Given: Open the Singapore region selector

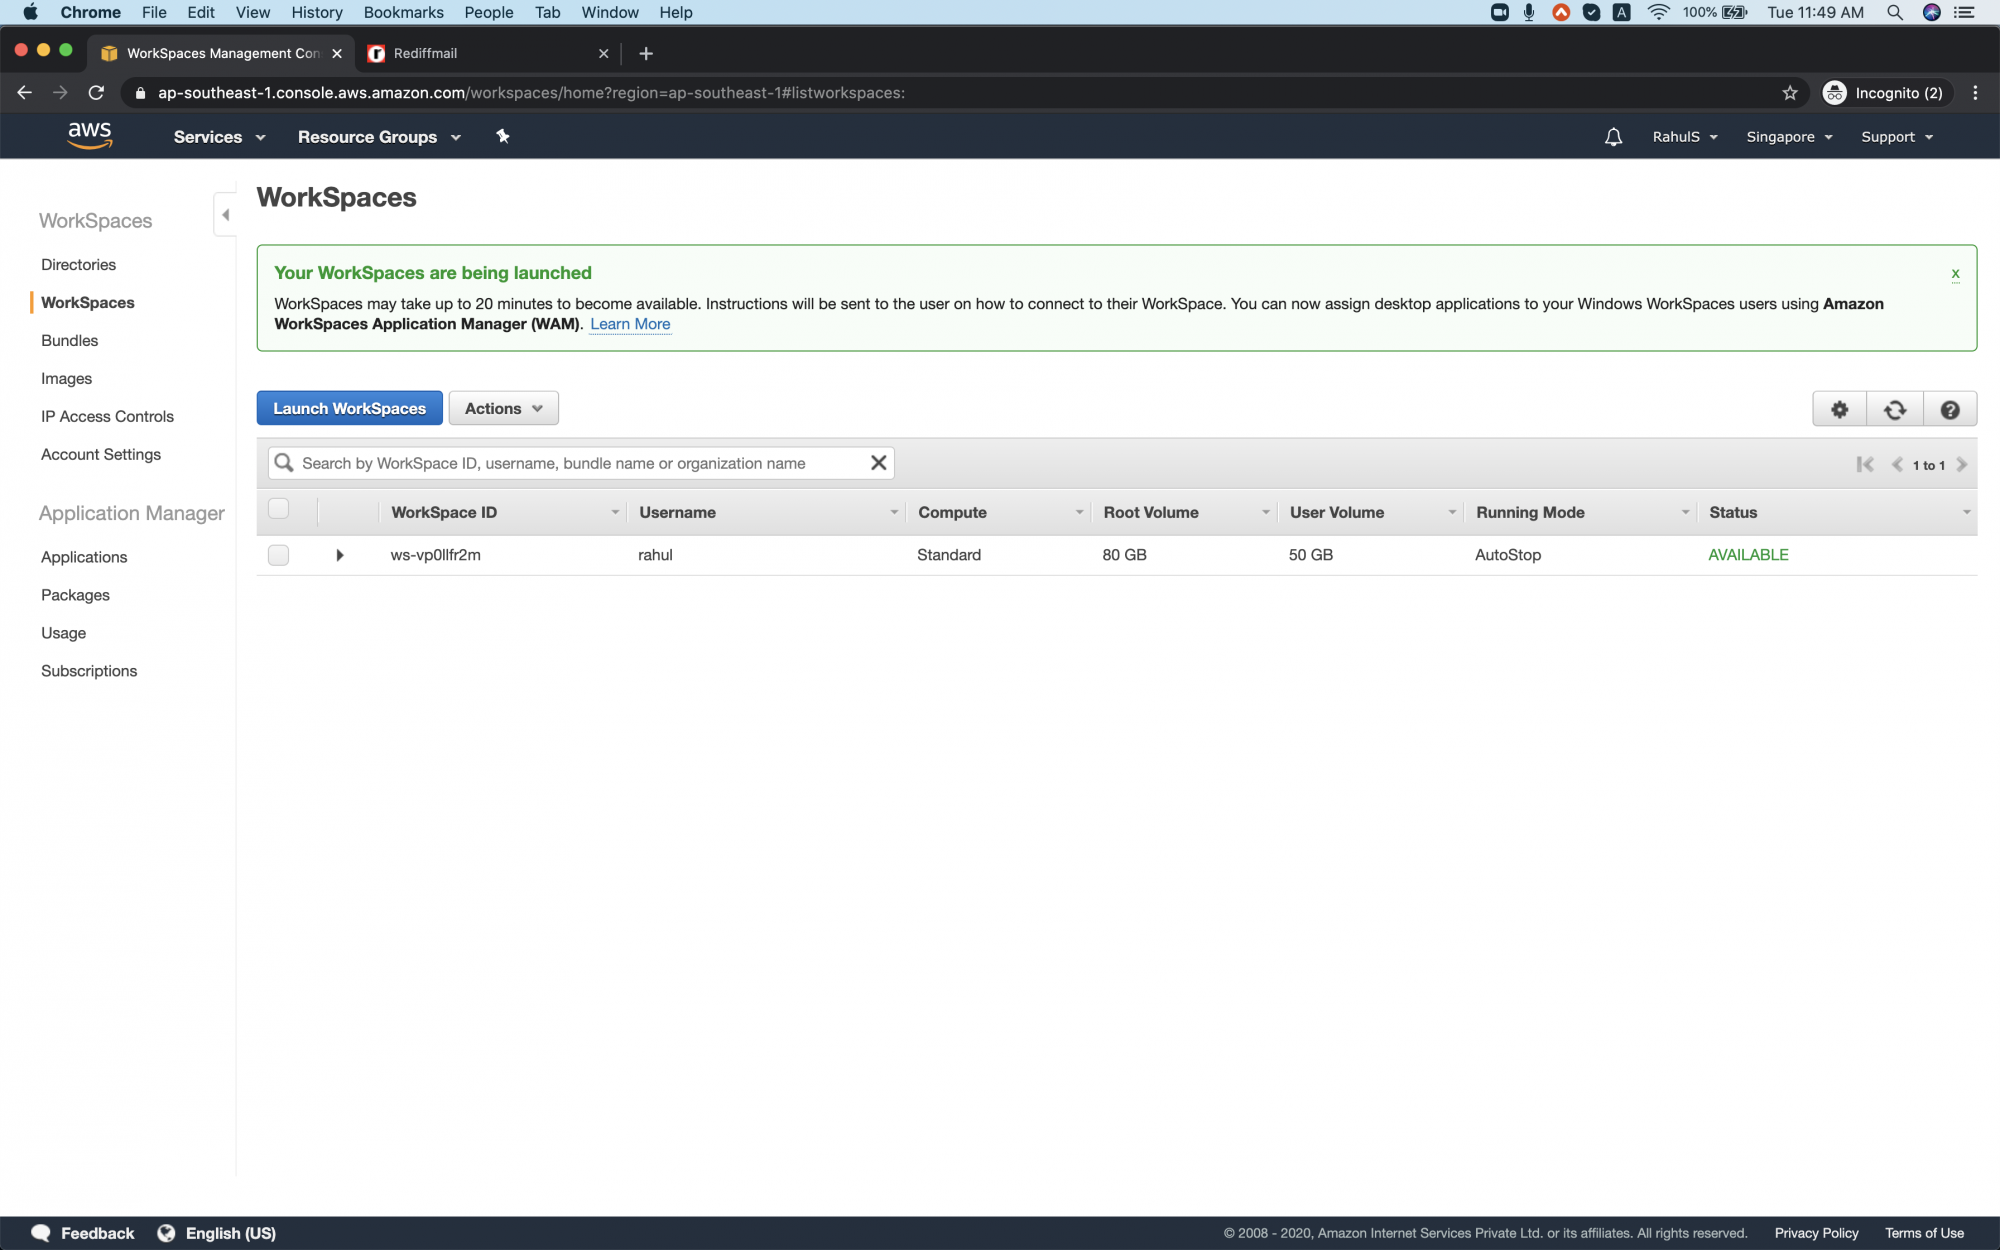Looking at the screenshot, I should click(1788, 136).
